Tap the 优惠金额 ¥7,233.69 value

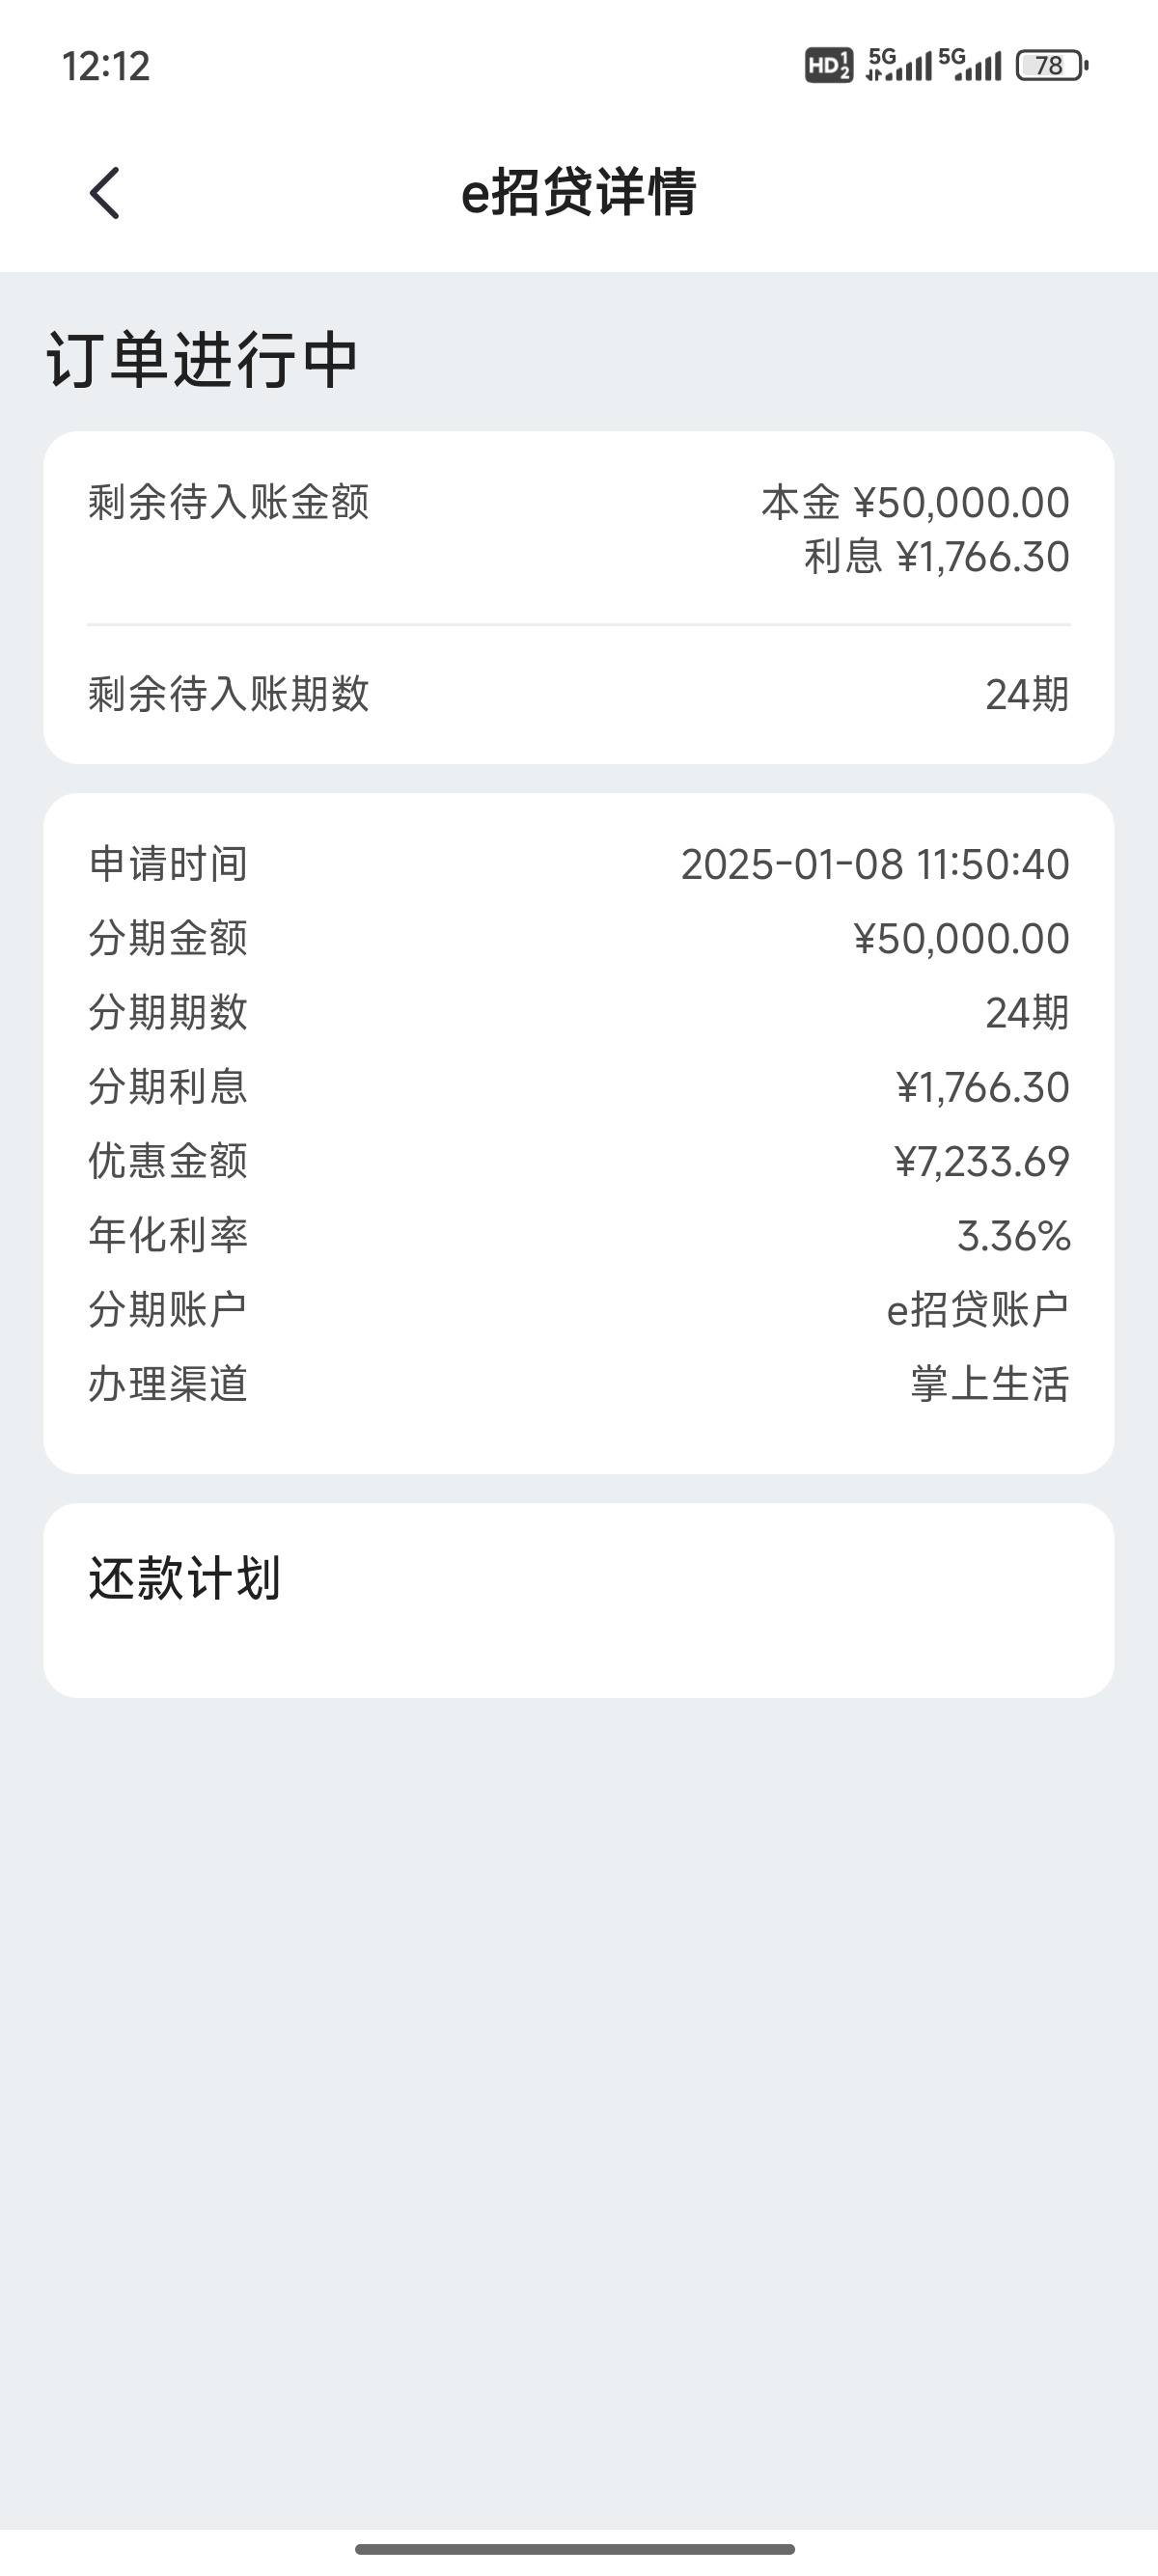(982, 1161)
